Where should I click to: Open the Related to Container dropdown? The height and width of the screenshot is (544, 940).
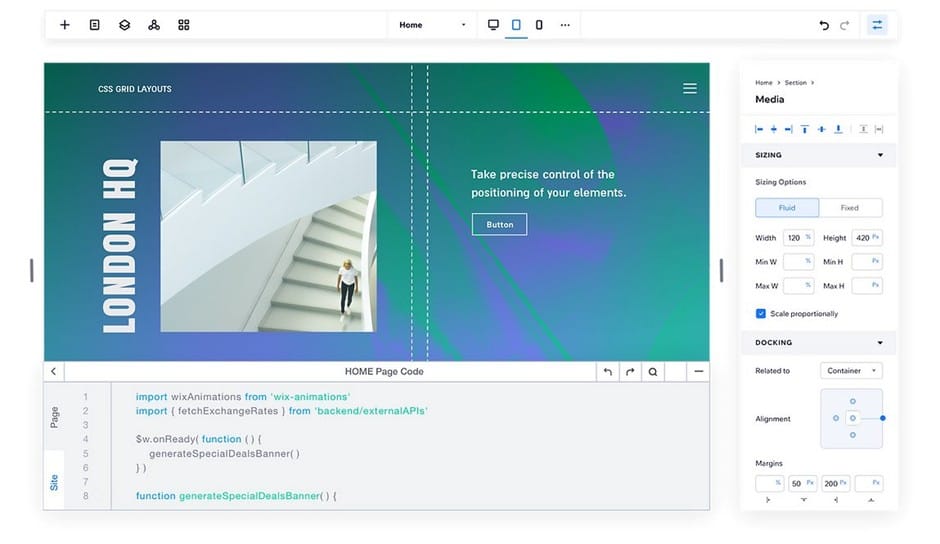point(851,371)
